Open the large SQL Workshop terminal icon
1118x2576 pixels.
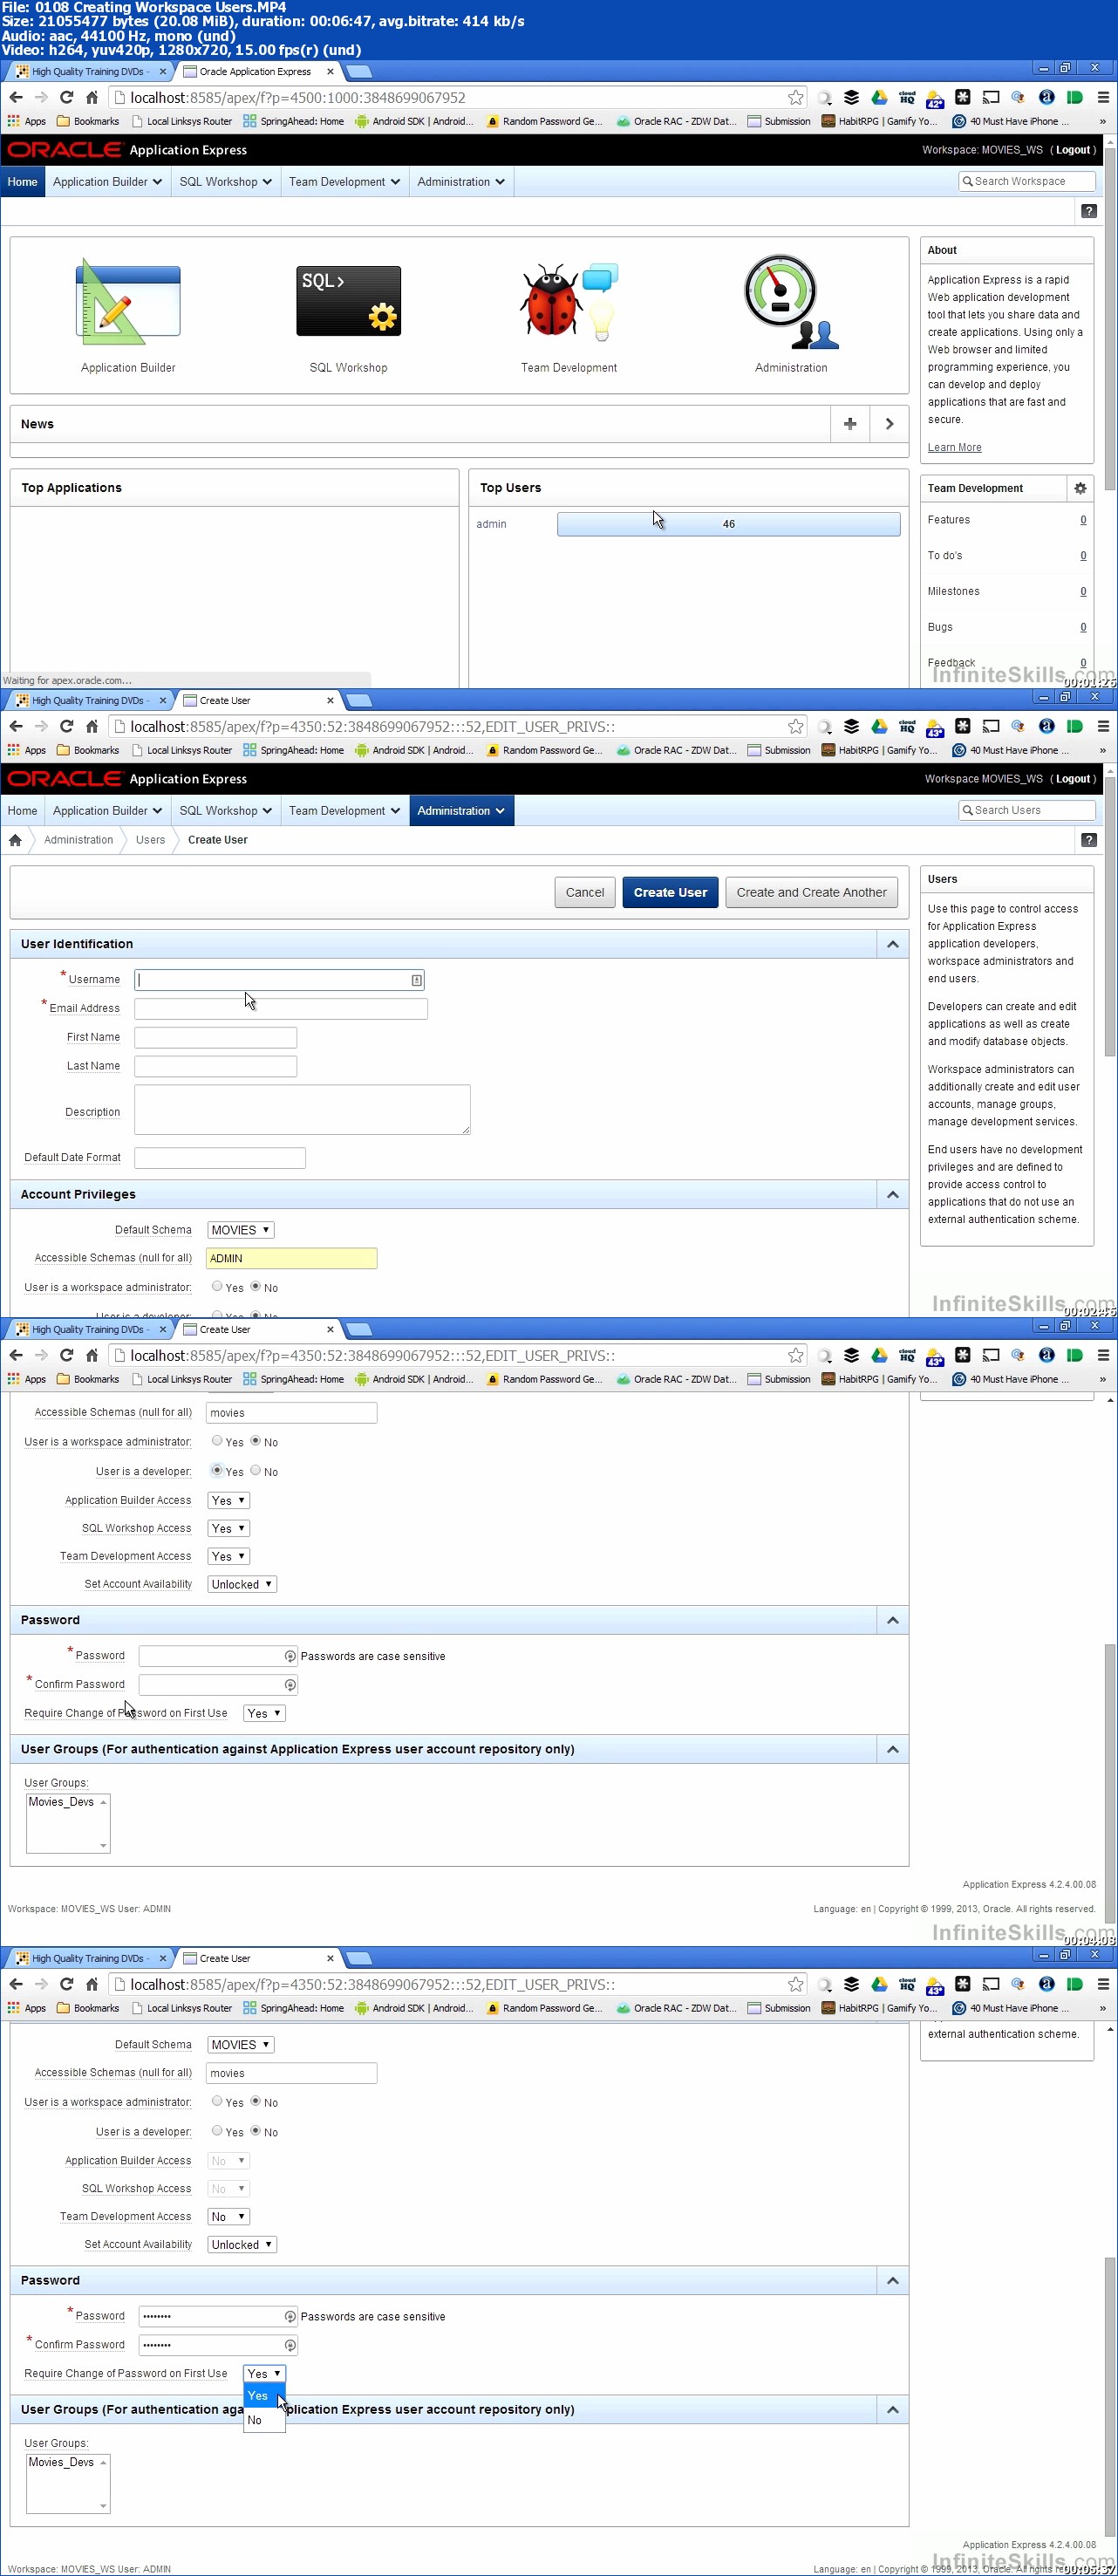point(348,301)
